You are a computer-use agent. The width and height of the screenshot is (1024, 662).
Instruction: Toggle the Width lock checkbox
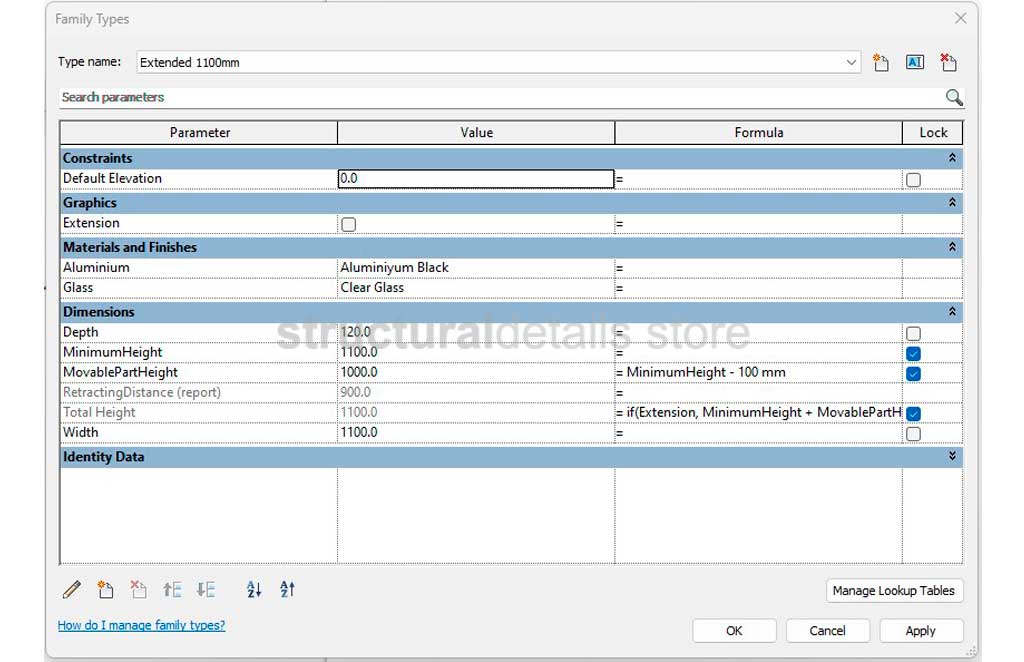[x=913, y=433]
